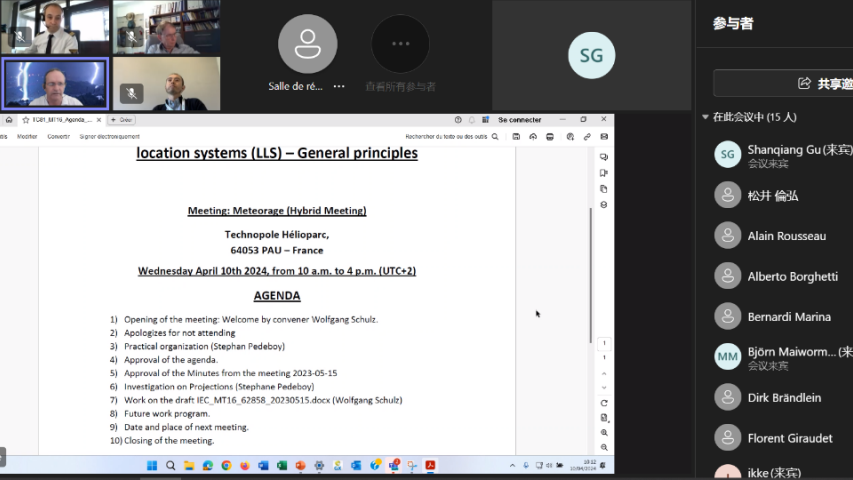Go to the next page with down chevron
Viewport: 853px width, 480px height.
(x=604, y=387)
